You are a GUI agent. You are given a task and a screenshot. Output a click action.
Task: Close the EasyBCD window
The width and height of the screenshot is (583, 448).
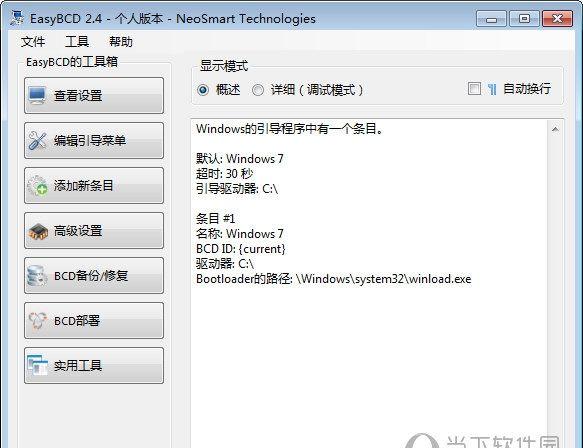click(557, 19)
